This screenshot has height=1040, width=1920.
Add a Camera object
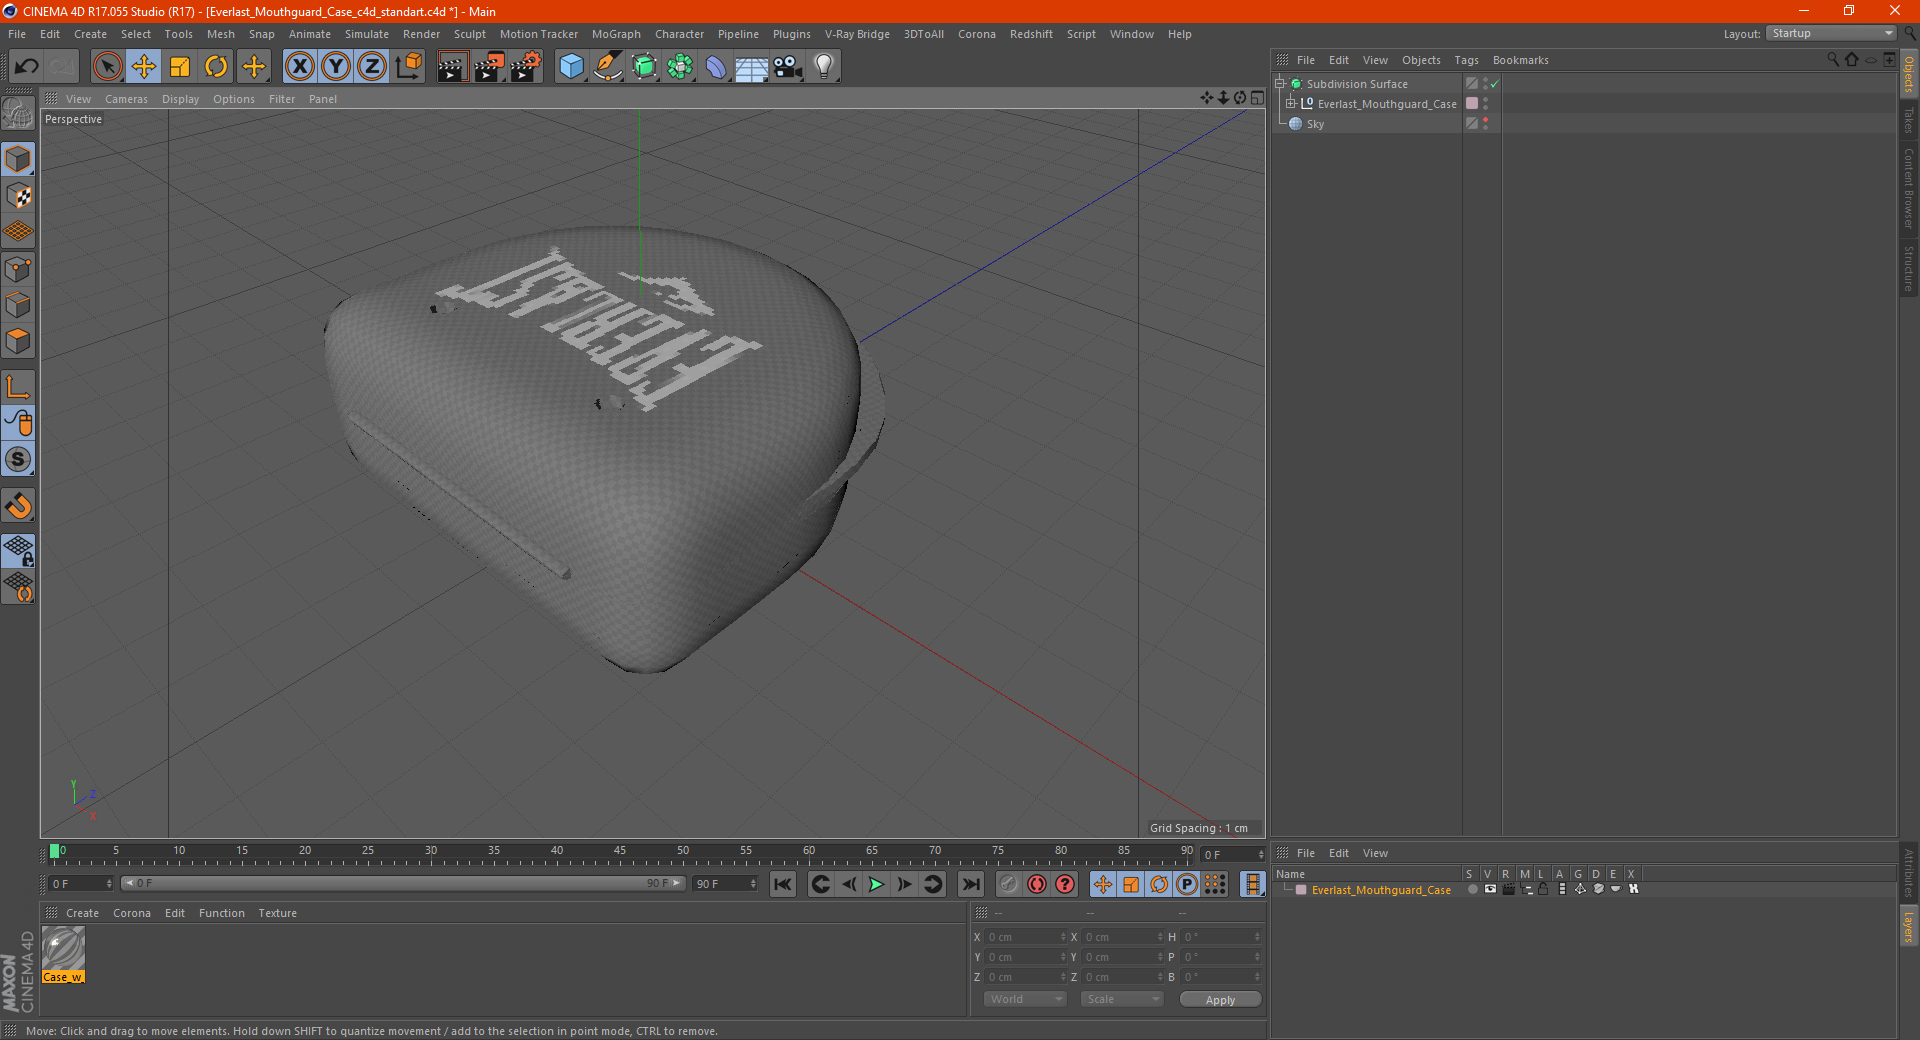coord(787,67)
